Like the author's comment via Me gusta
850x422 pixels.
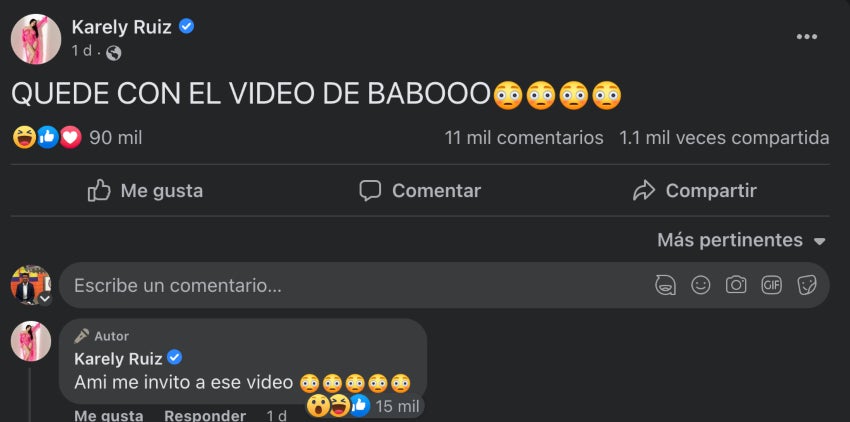pyautogui.click(x=108, y=416)
